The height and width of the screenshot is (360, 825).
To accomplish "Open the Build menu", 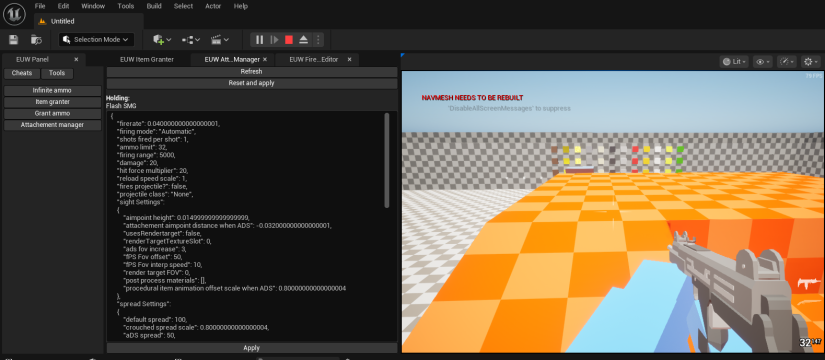I will coord(154,6).
